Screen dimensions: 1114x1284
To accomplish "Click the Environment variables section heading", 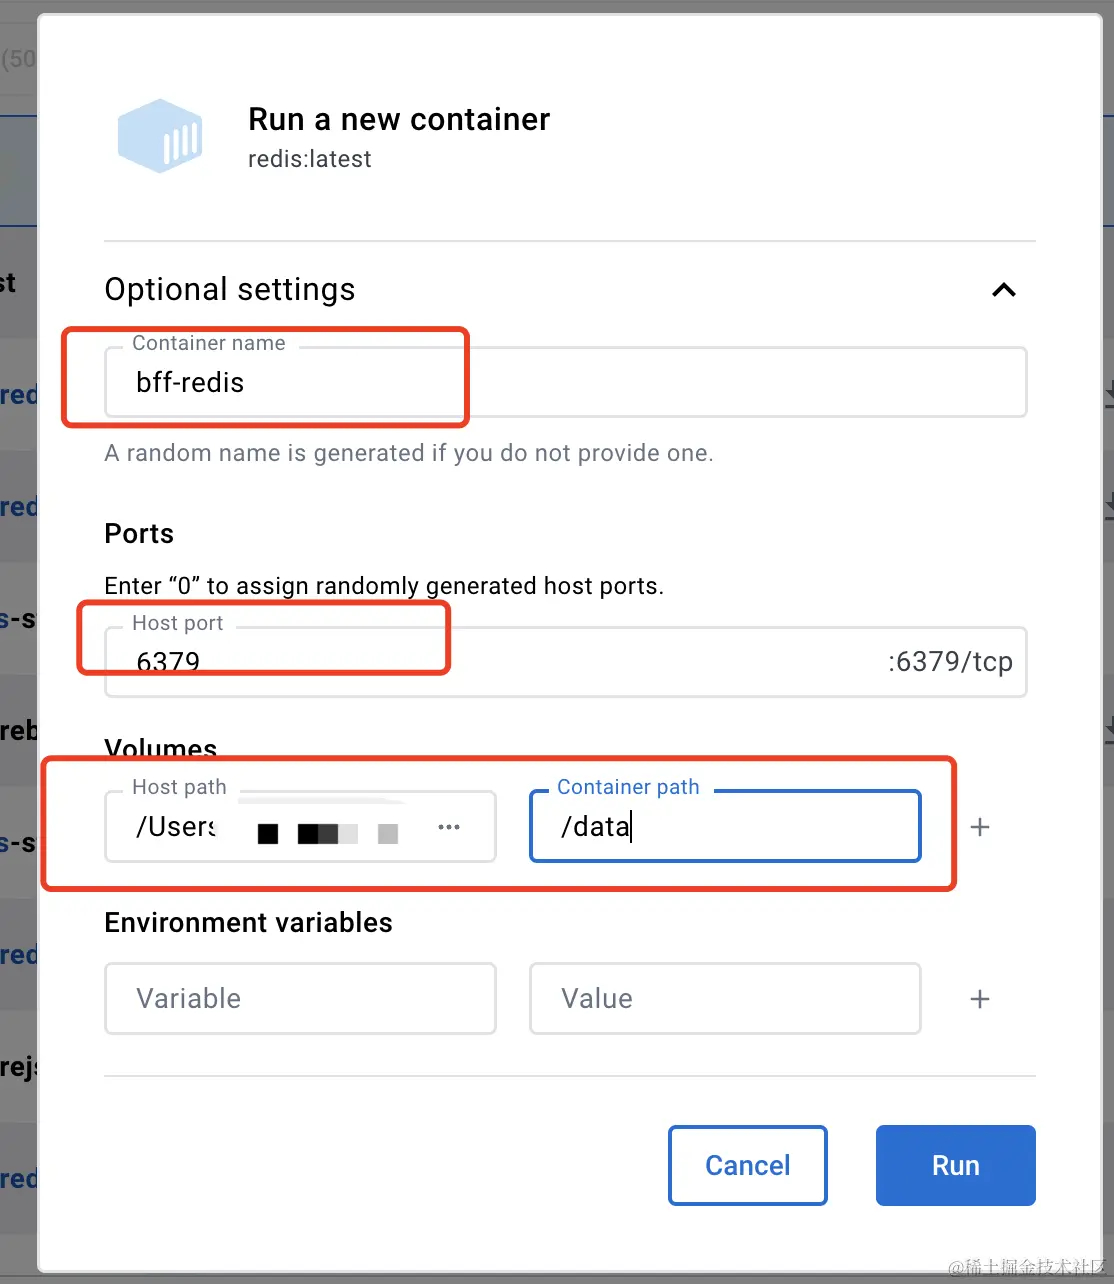I will pos(249,922).
